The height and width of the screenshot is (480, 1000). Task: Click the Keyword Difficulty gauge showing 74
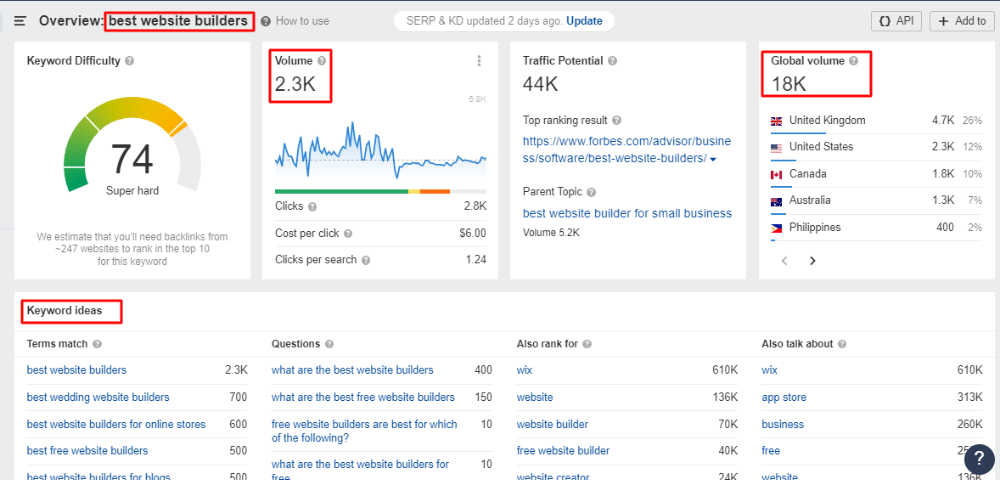coord(132,145)
